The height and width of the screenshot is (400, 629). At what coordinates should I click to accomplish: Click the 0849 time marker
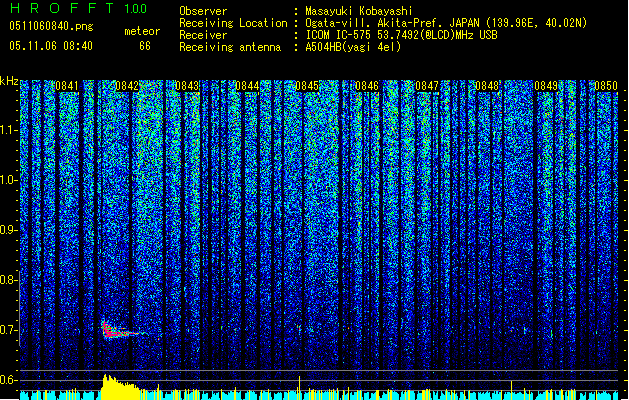coord(546,86)
